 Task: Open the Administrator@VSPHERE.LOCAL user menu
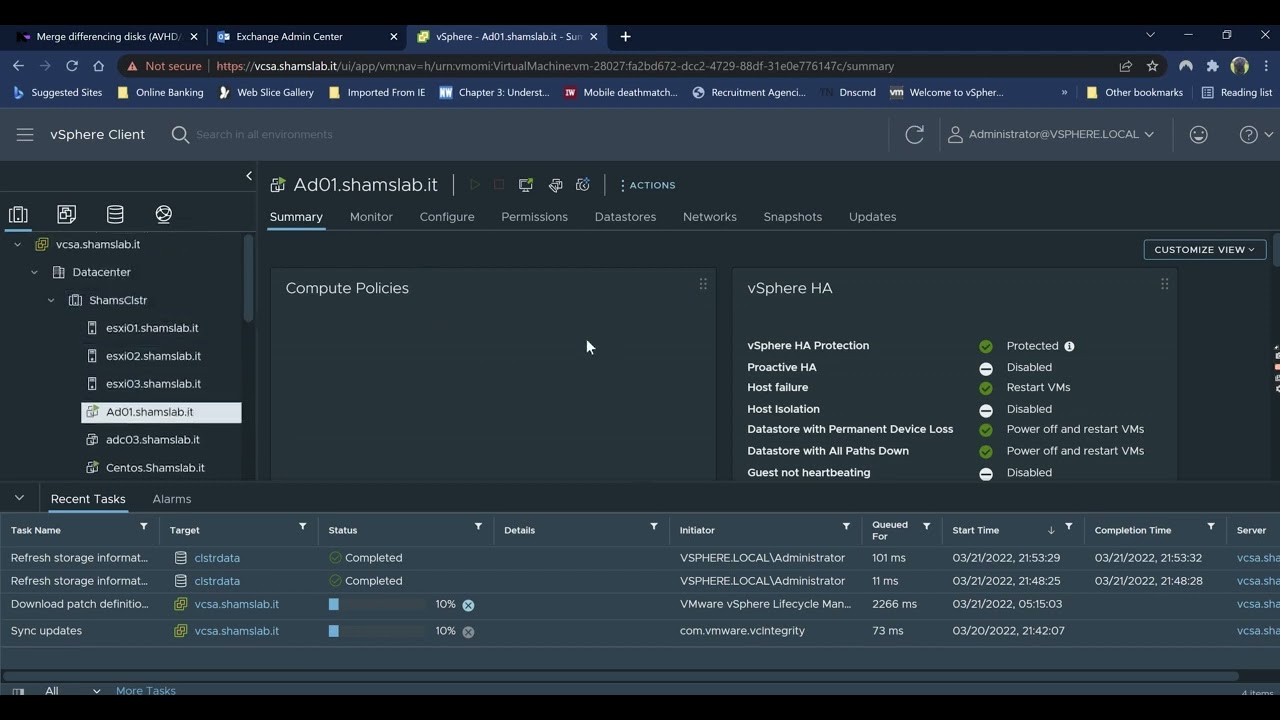[x=1051, y=134]
